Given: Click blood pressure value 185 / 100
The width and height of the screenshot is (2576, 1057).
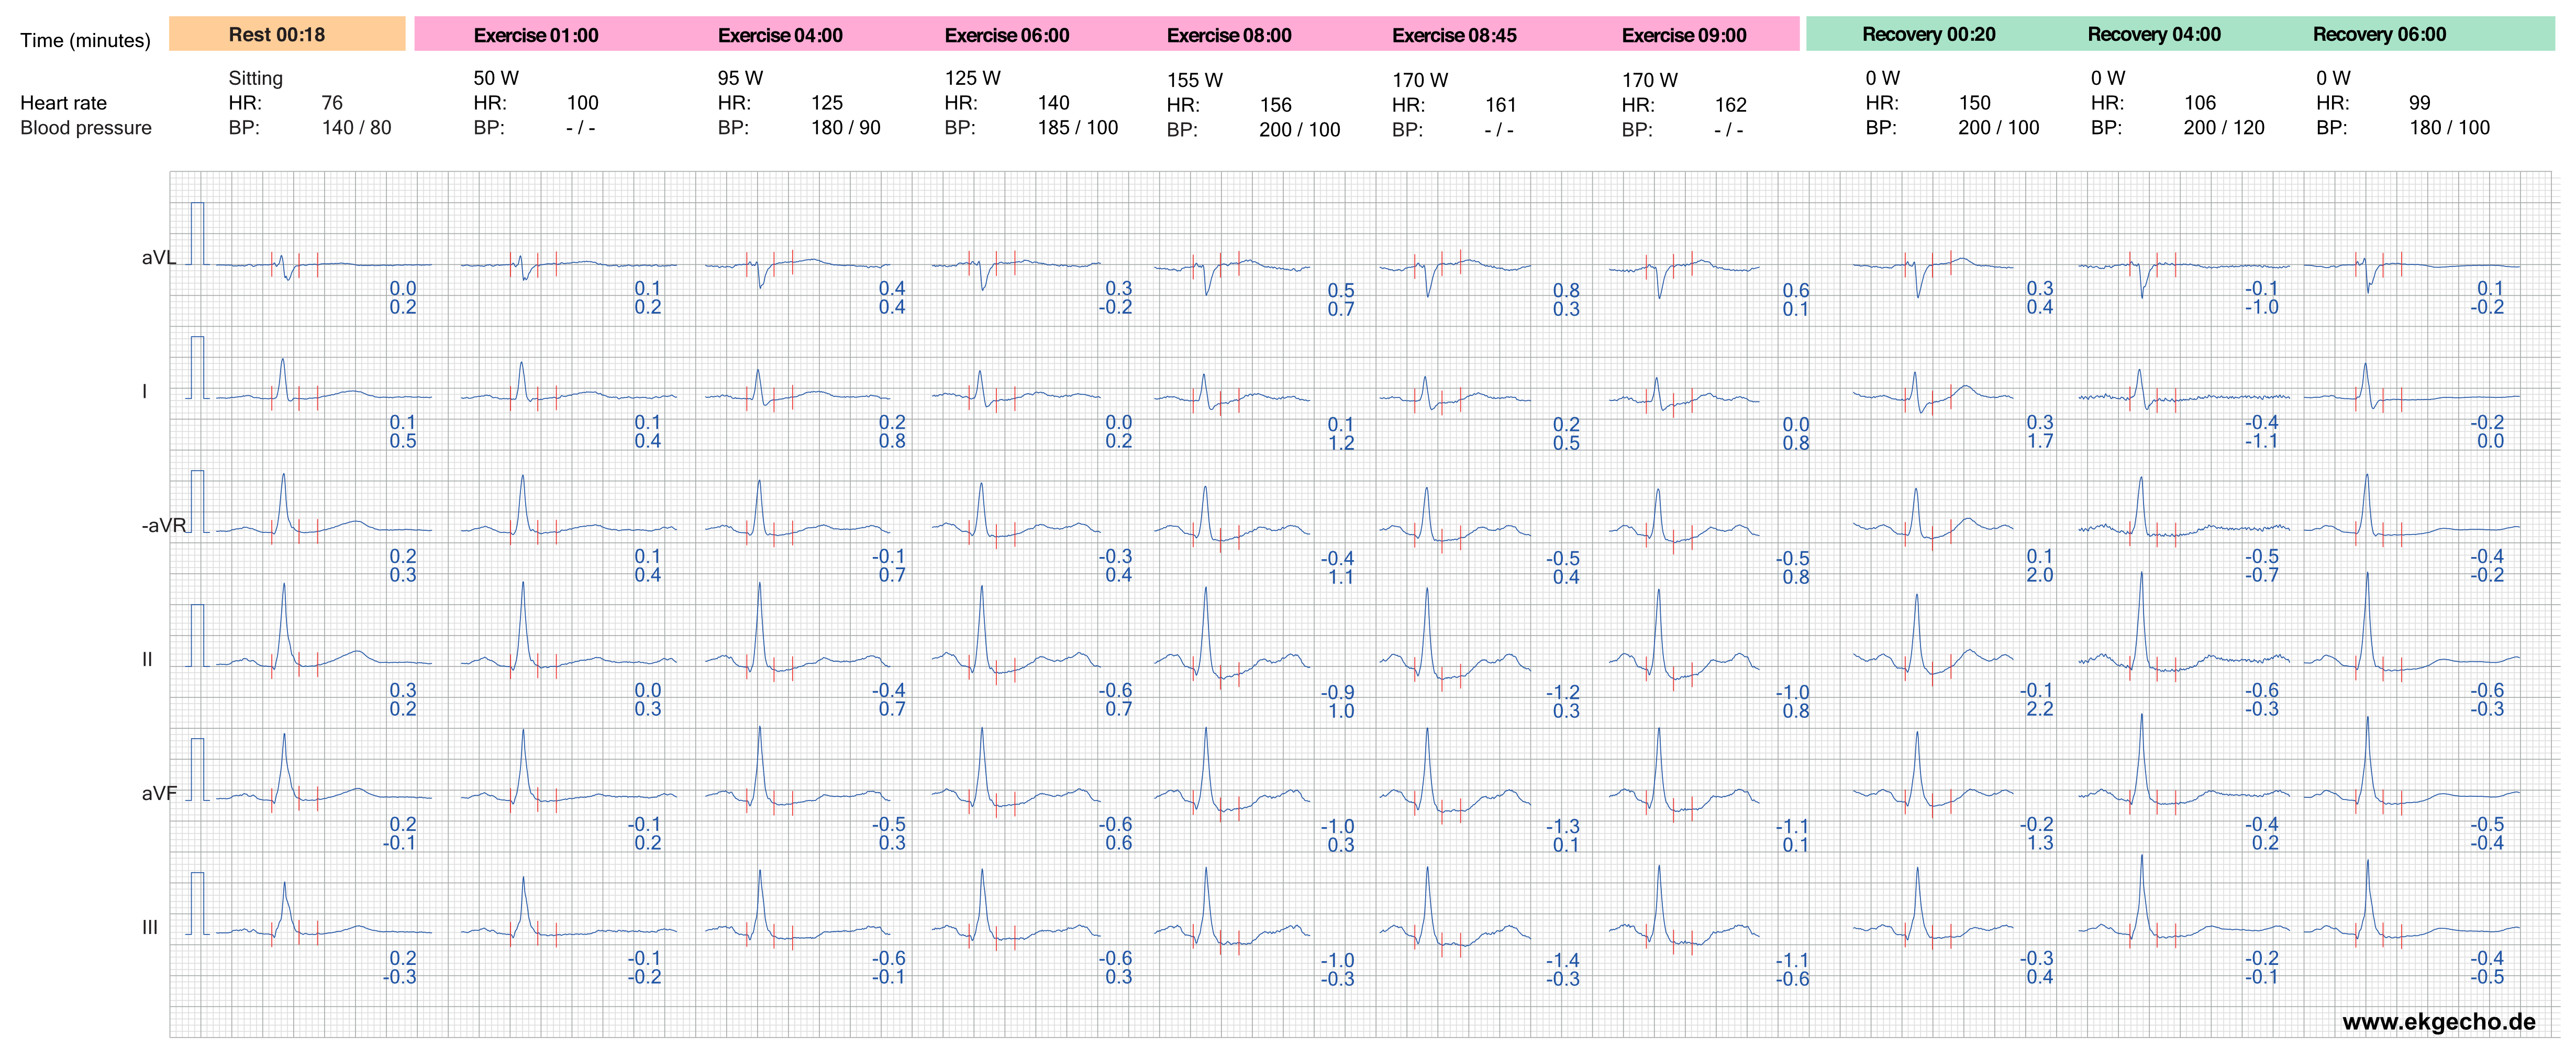Looking at the screenshot, I should tap(1078, 128).
